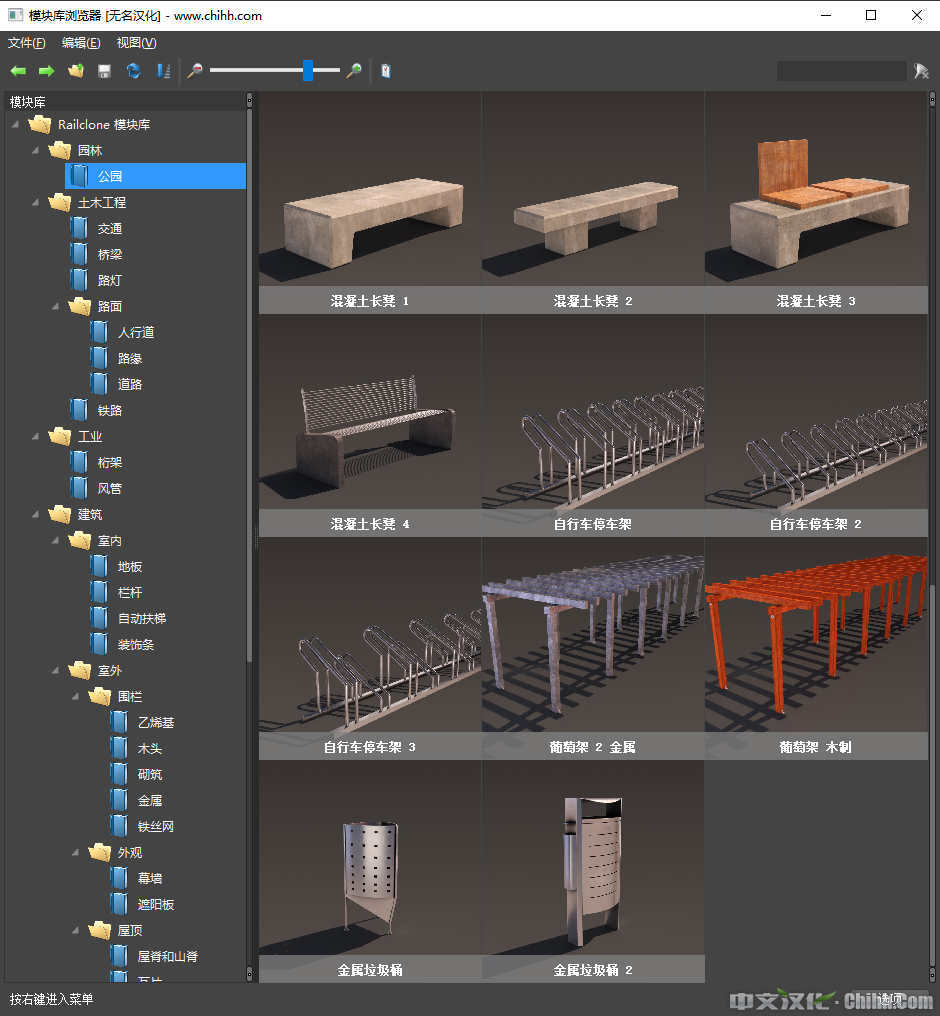Viewport: 940px width, 1016px height.
Task: Click the open library folder icon
Action: [x=76, y=71]
